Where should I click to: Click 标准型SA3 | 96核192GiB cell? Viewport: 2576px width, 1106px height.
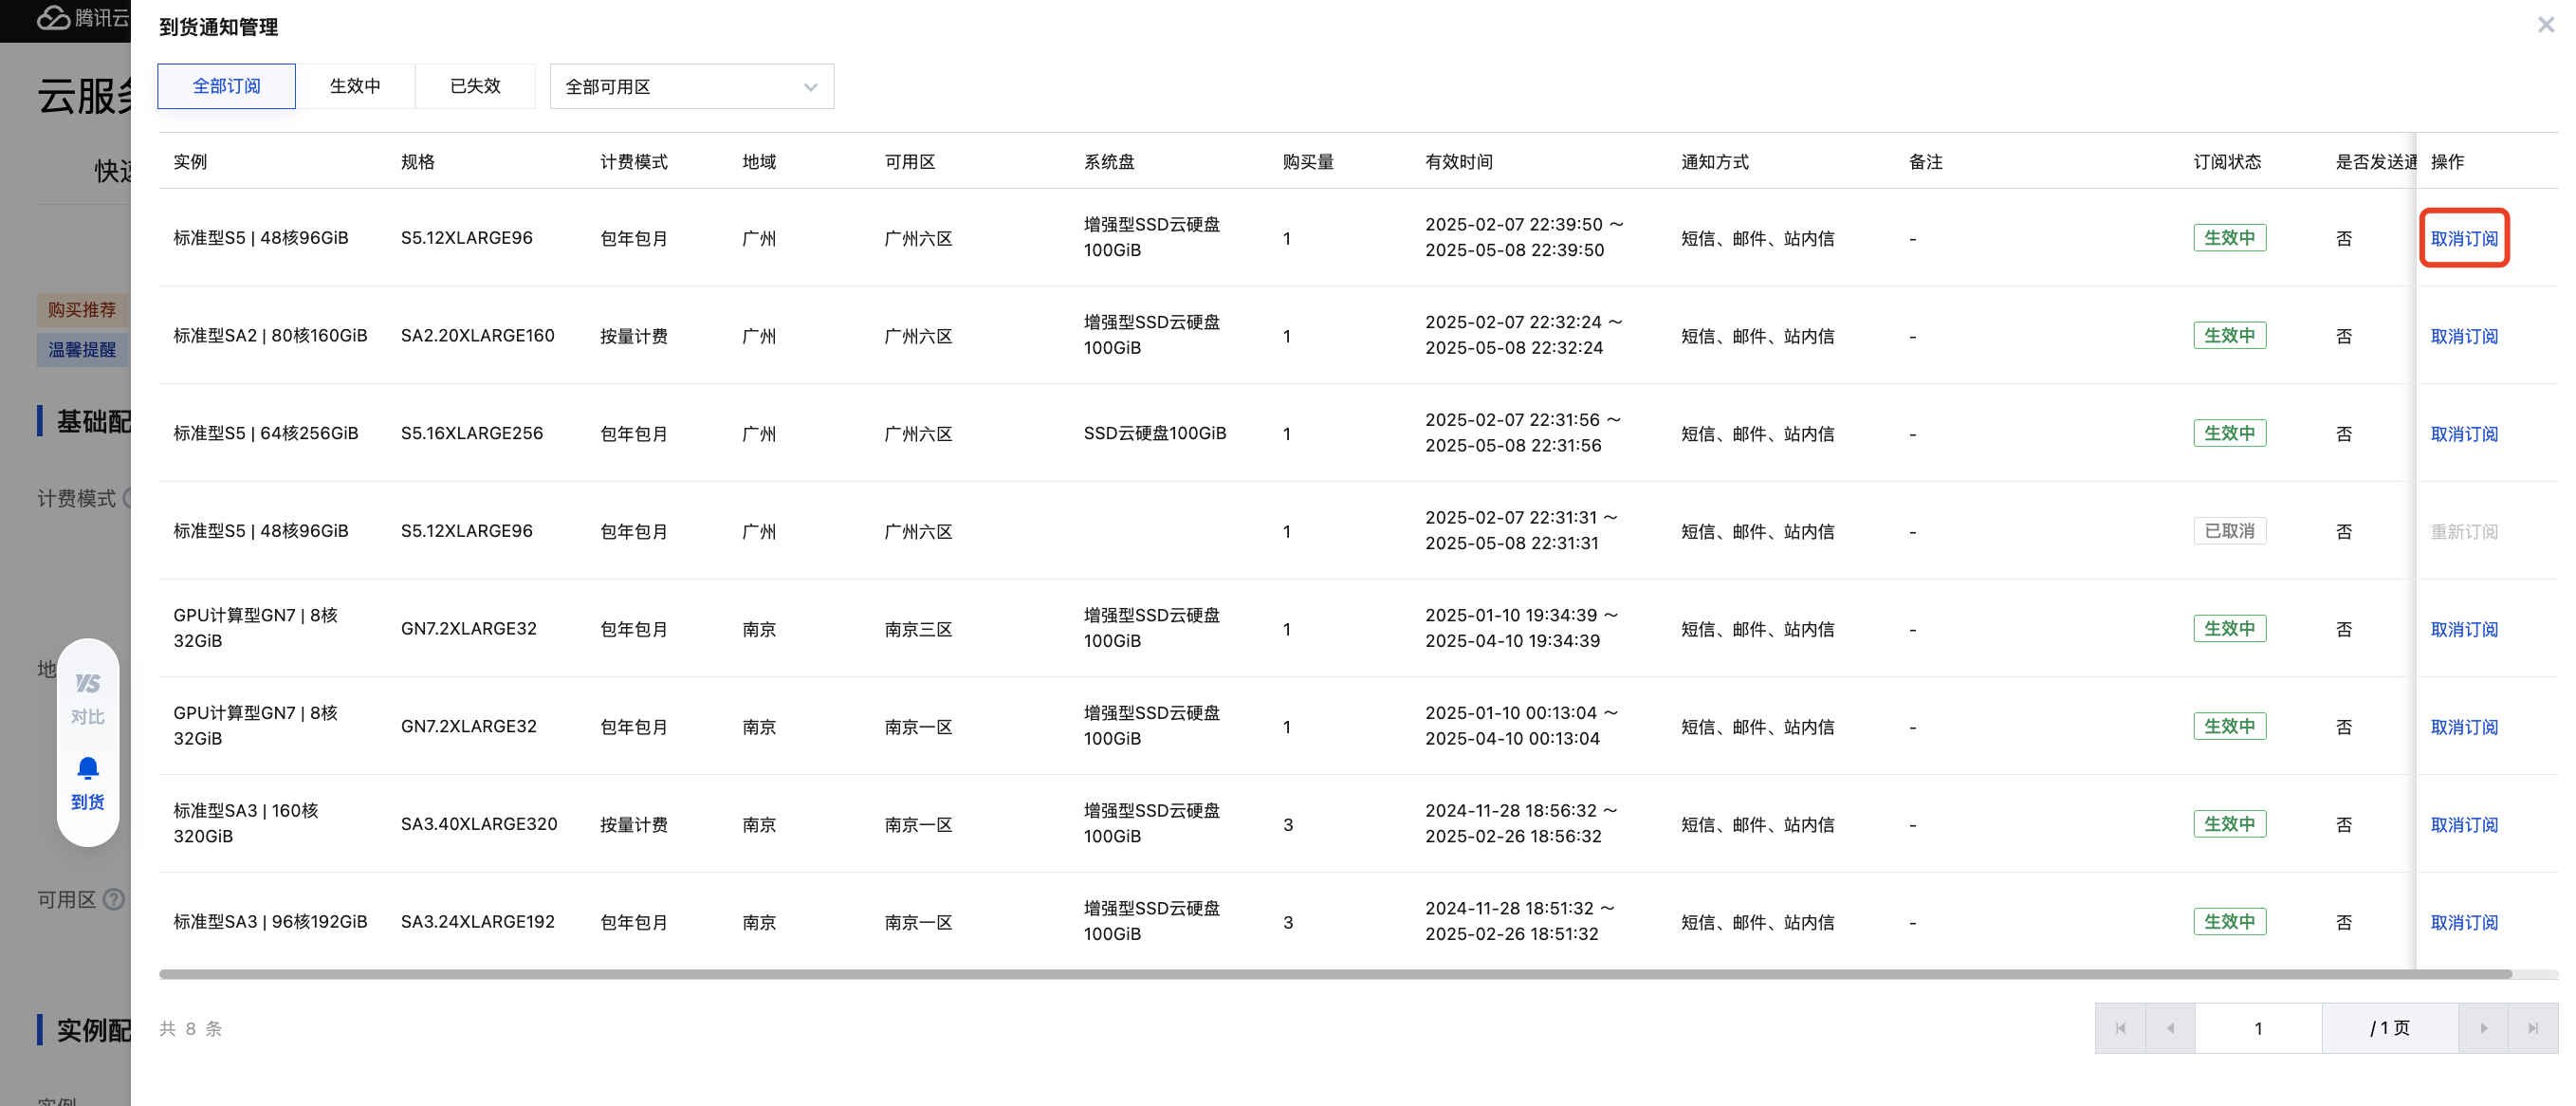point(270,922)
